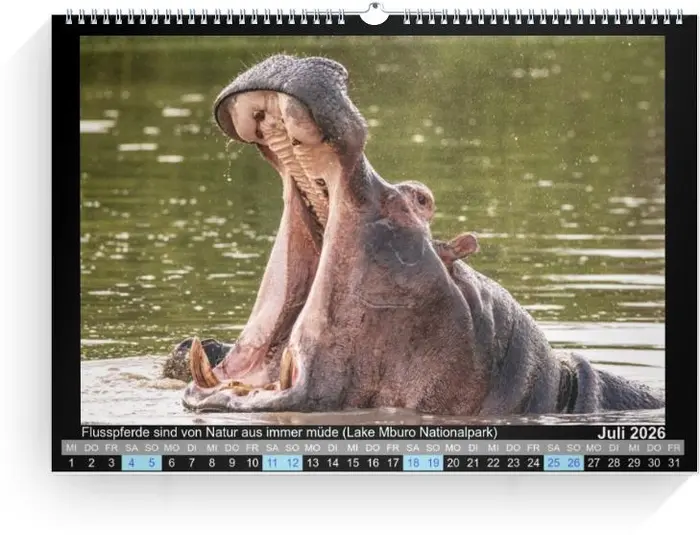Click highlighted Sunday 19 date cell

coord(433,463)
